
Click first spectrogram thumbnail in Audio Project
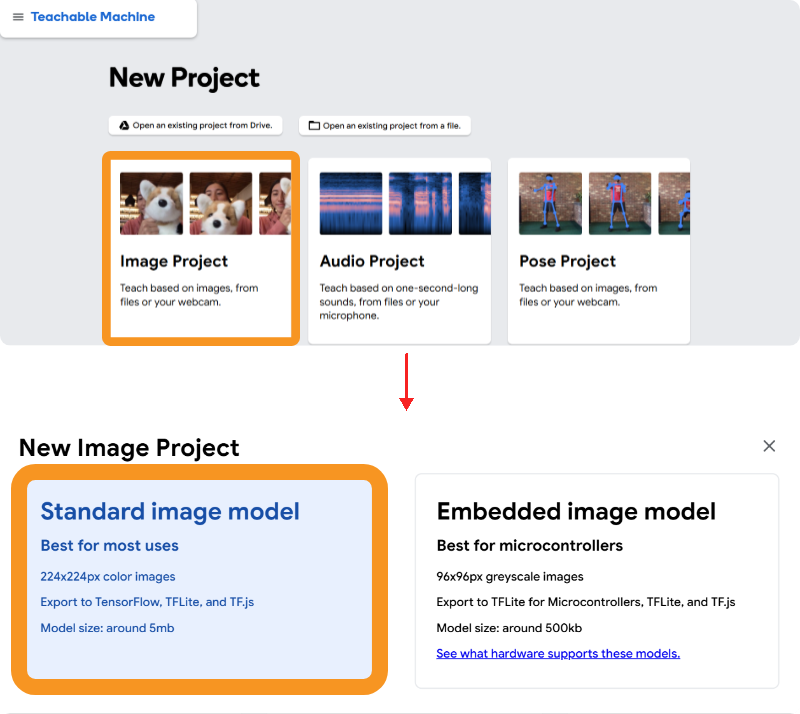[351, 204]
